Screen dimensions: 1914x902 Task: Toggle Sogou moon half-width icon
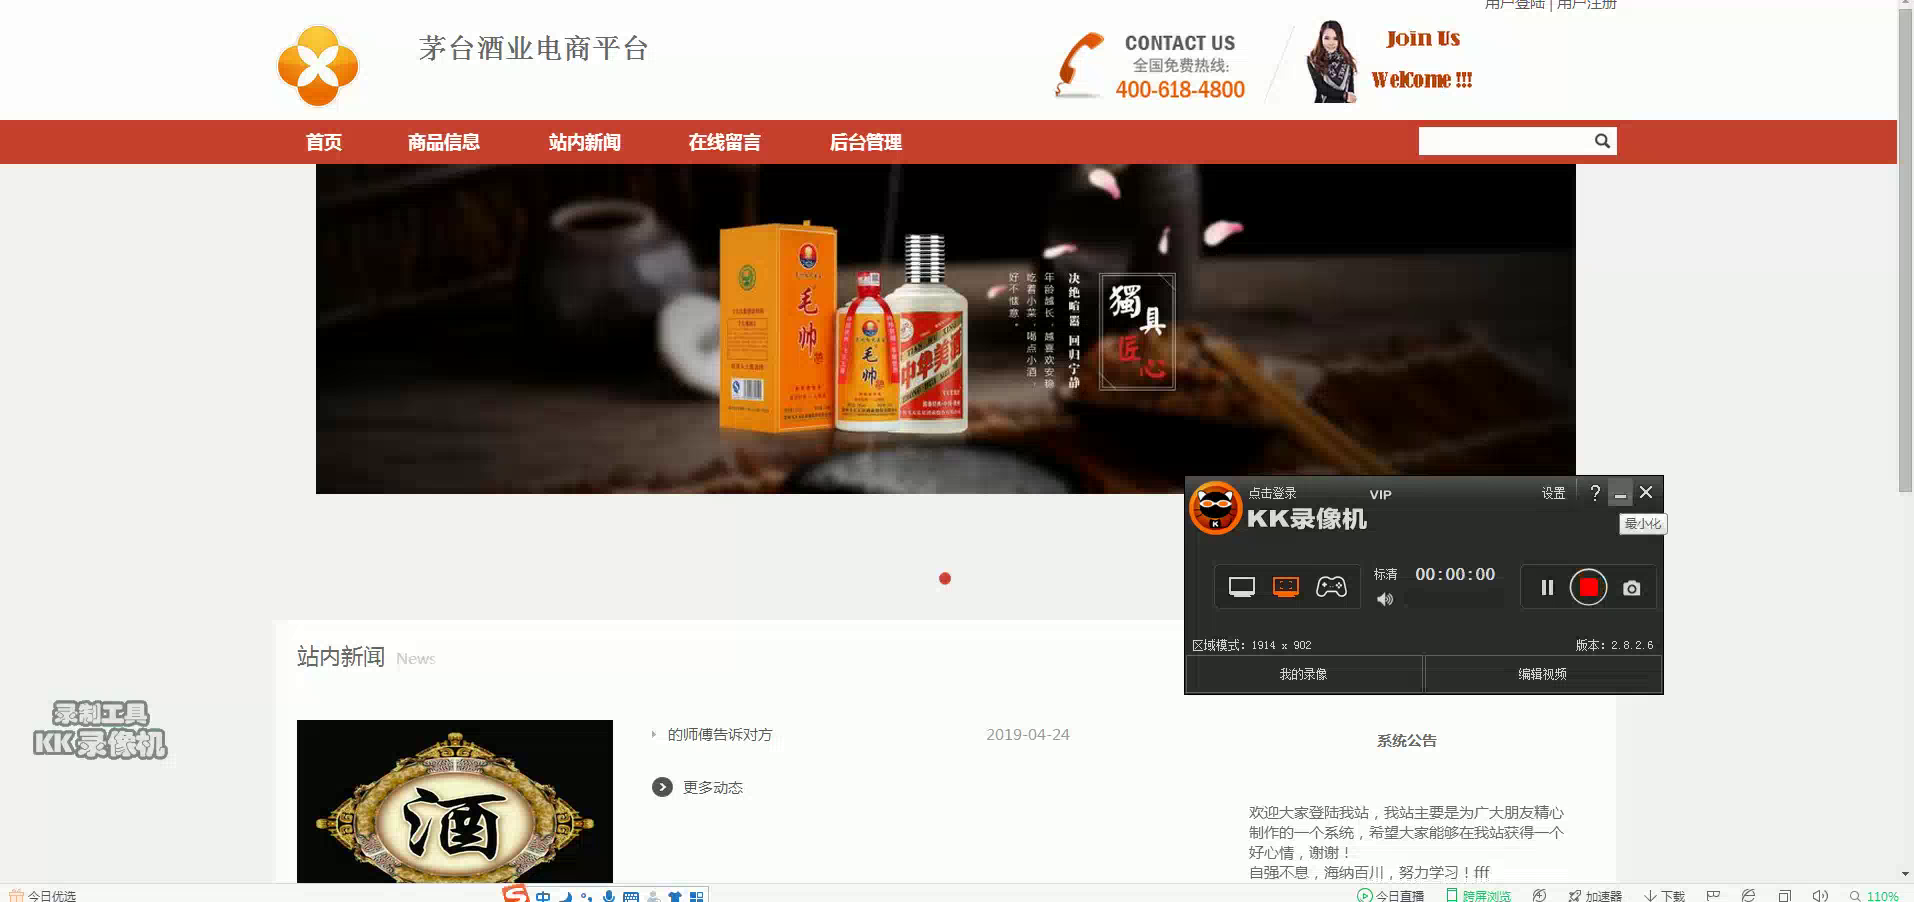(565, 896)
